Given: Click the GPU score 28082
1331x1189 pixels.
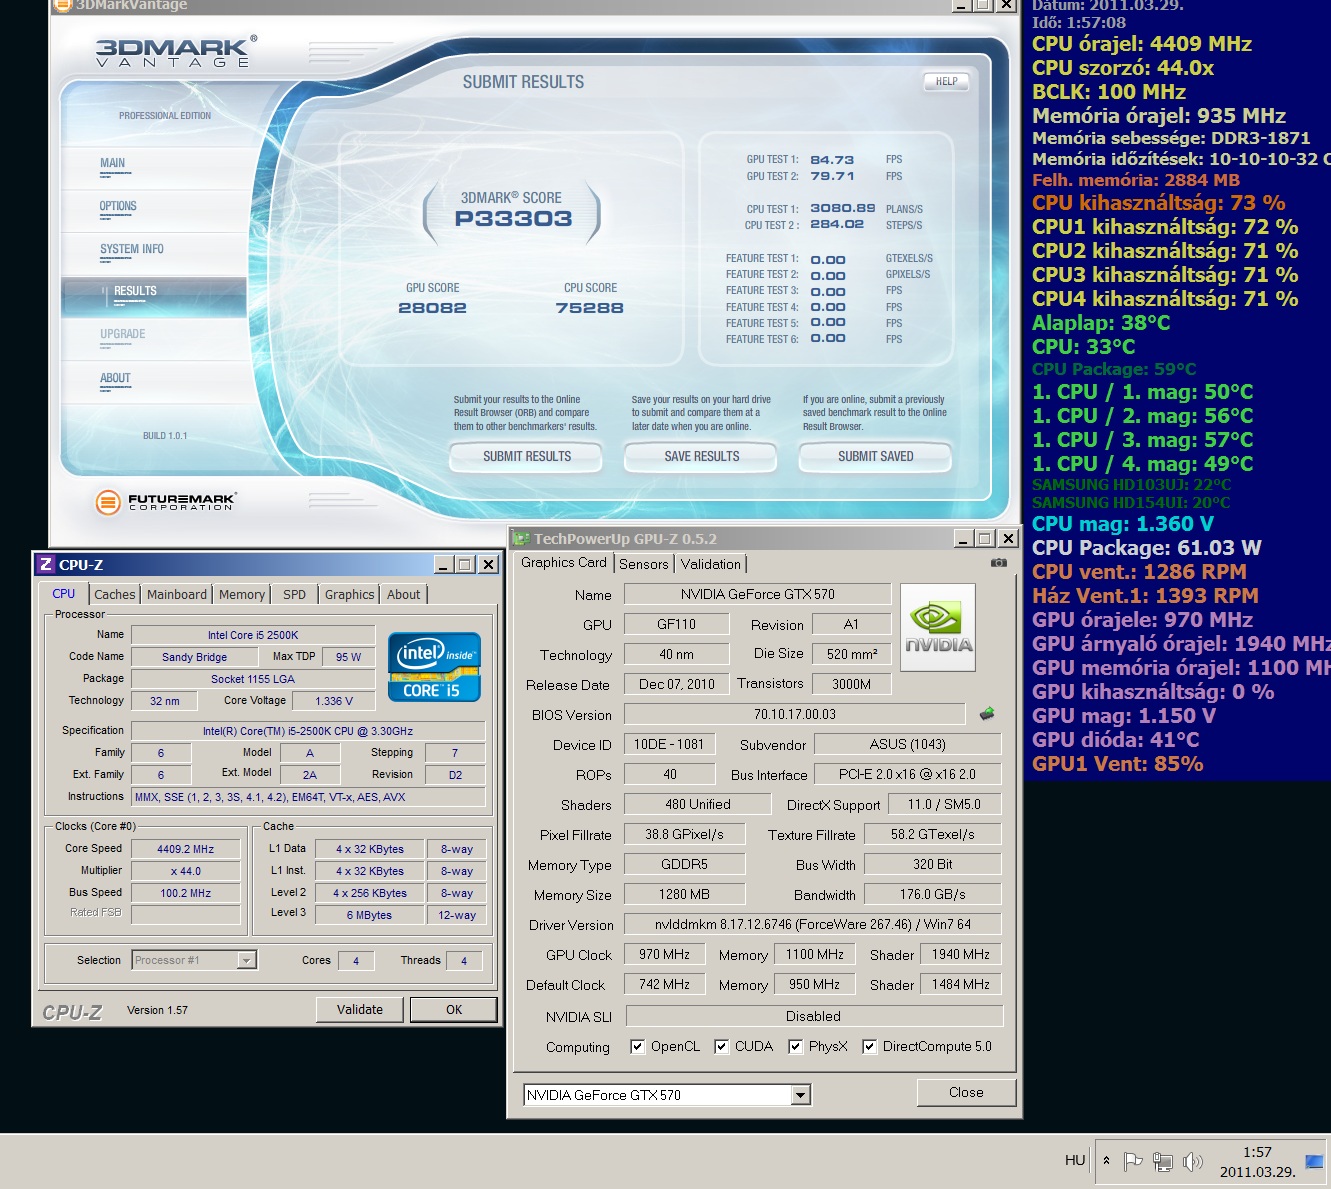Looking at the screenshot, I should coord(432,308).
